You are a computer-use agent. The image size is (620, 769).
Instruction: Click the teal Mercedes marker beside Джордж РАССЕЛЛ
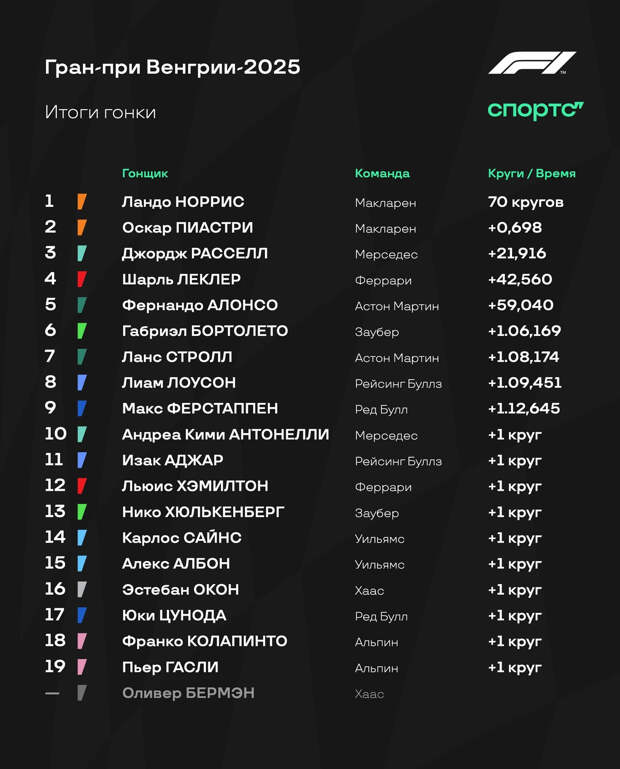[x=82, y=254]
